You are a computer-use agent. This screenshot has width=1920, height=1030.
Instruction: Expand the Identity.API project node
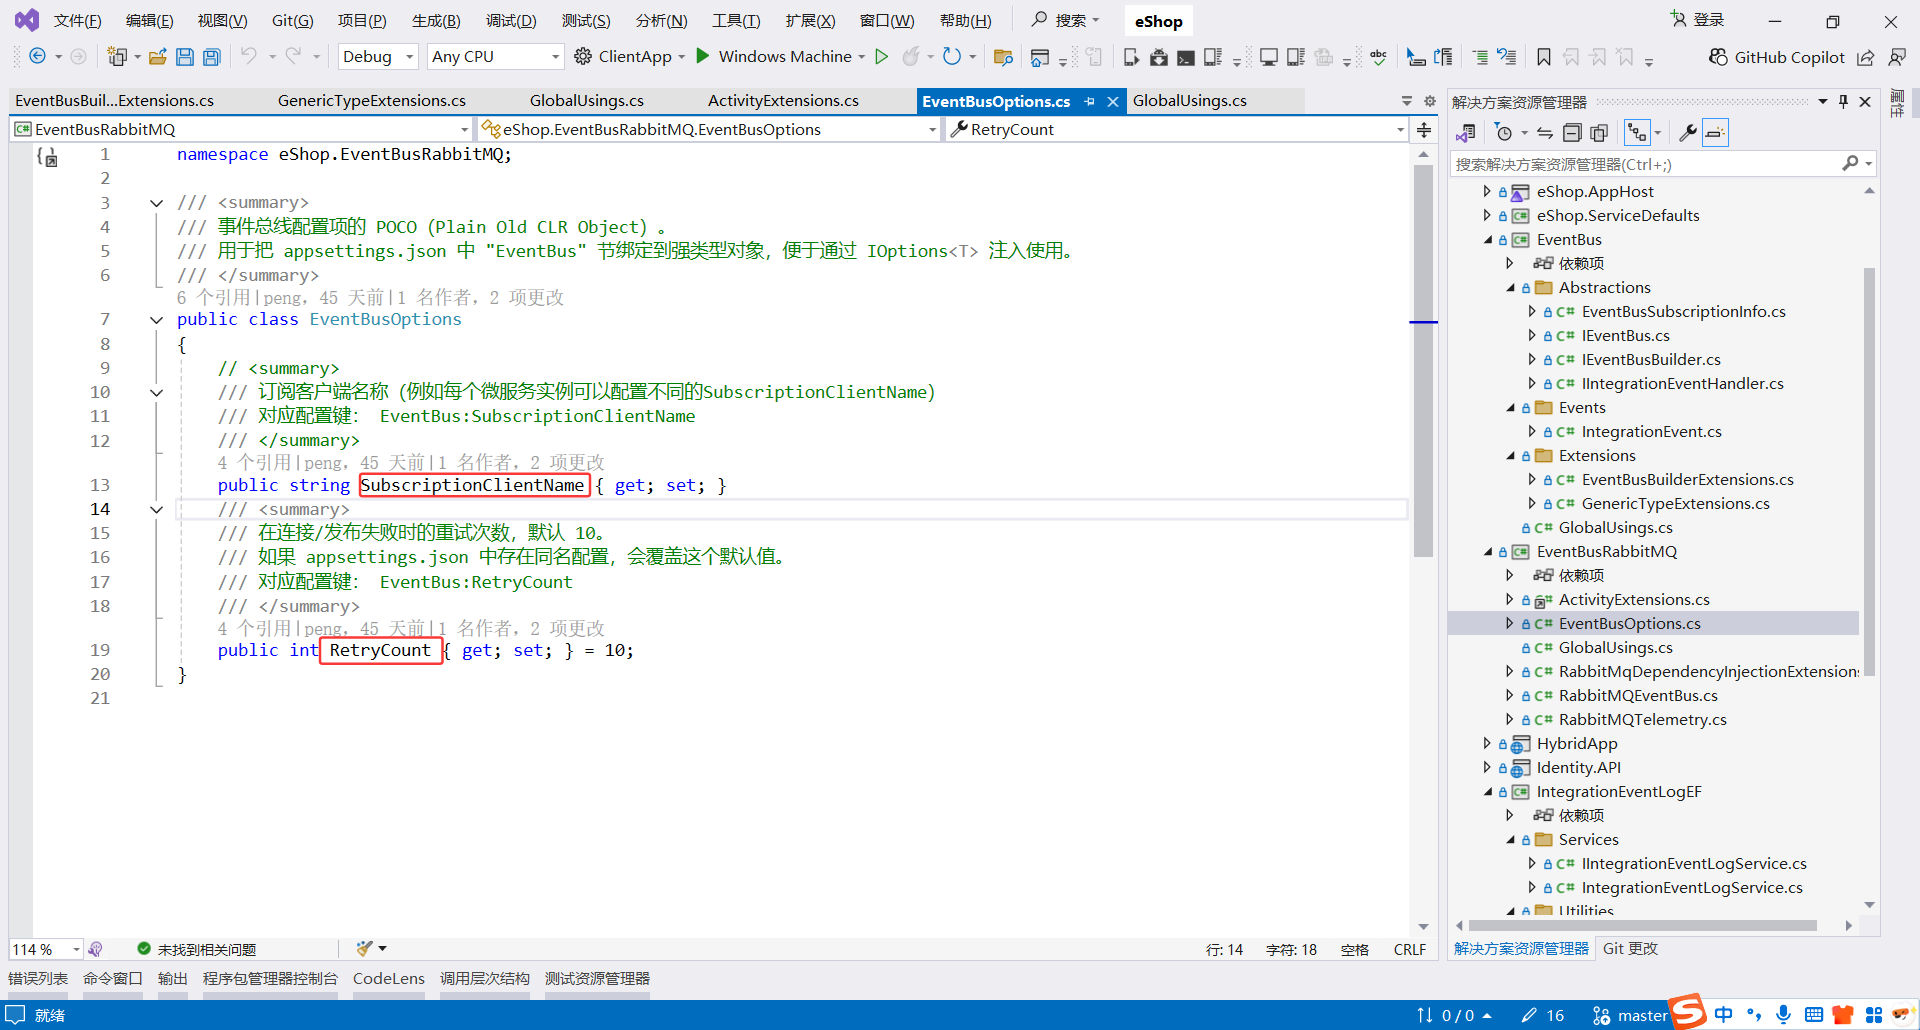pos(1487,767)
